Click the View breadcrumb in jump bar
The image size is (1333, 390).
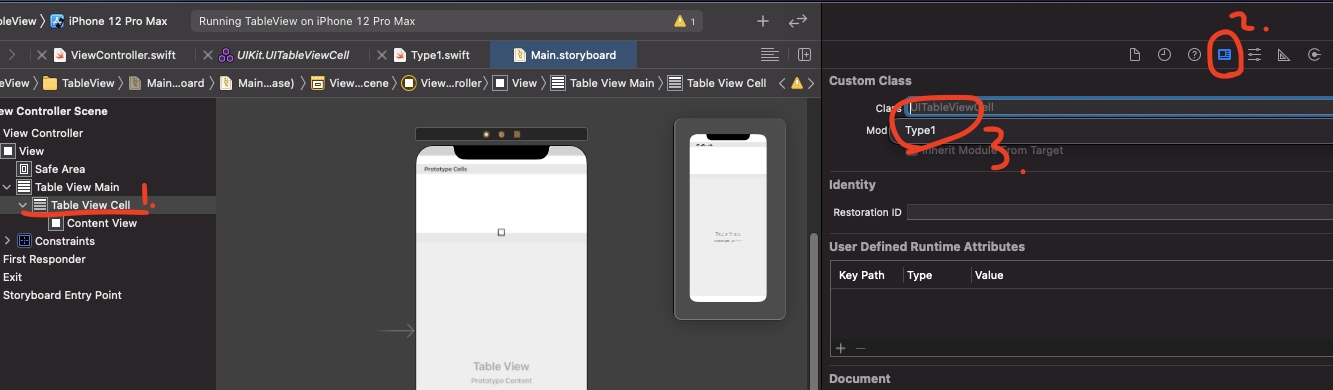(x=515, y=83)
